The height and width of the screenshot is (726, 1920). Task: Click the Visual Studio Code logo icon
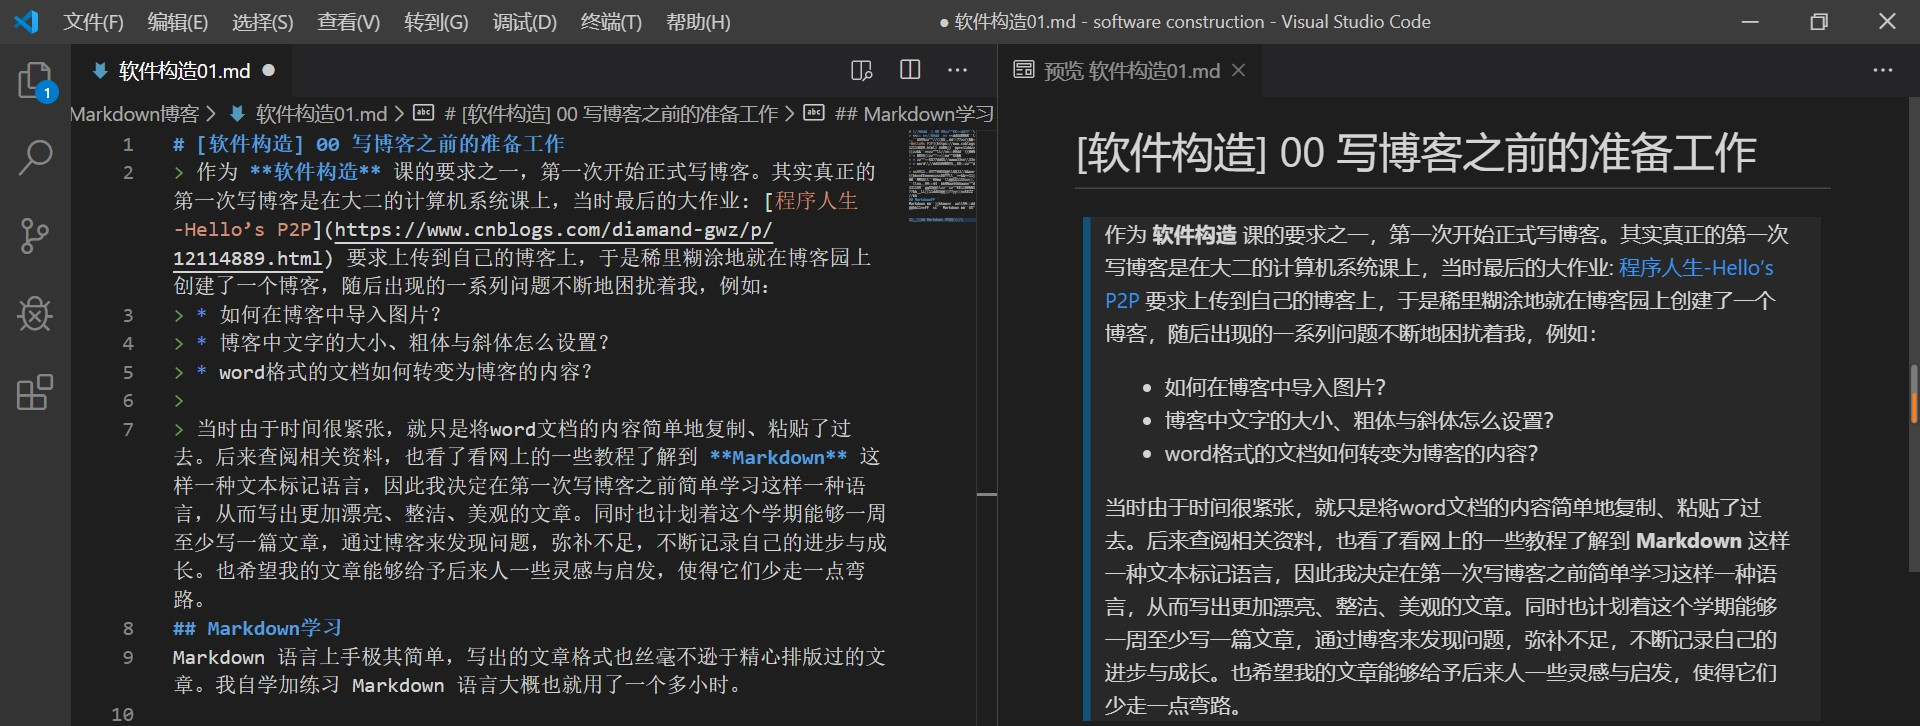(26, 21)
